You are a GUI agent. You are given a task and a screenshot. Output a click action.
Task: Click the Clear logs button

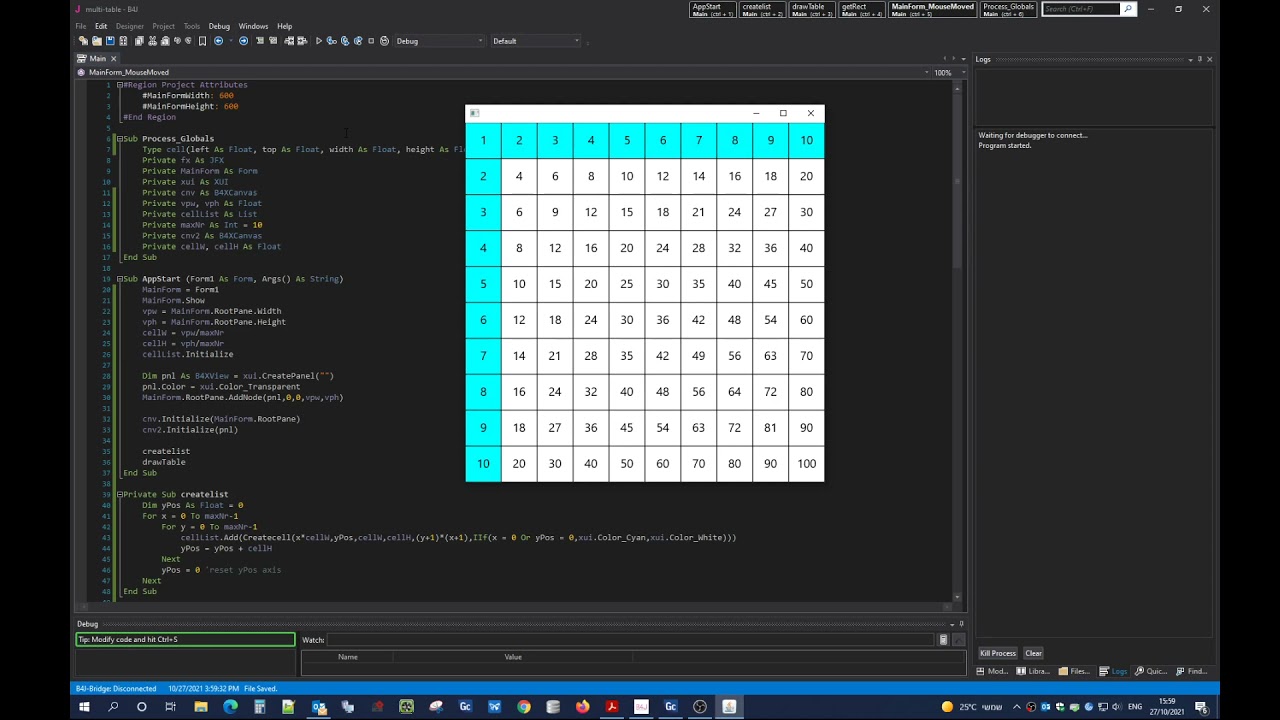[1033, 653]
